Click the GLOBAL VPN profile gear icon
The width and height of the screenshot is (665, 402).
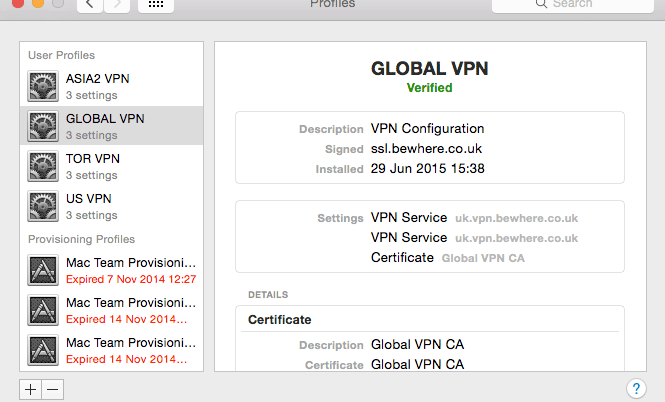(x=43, y=126)
